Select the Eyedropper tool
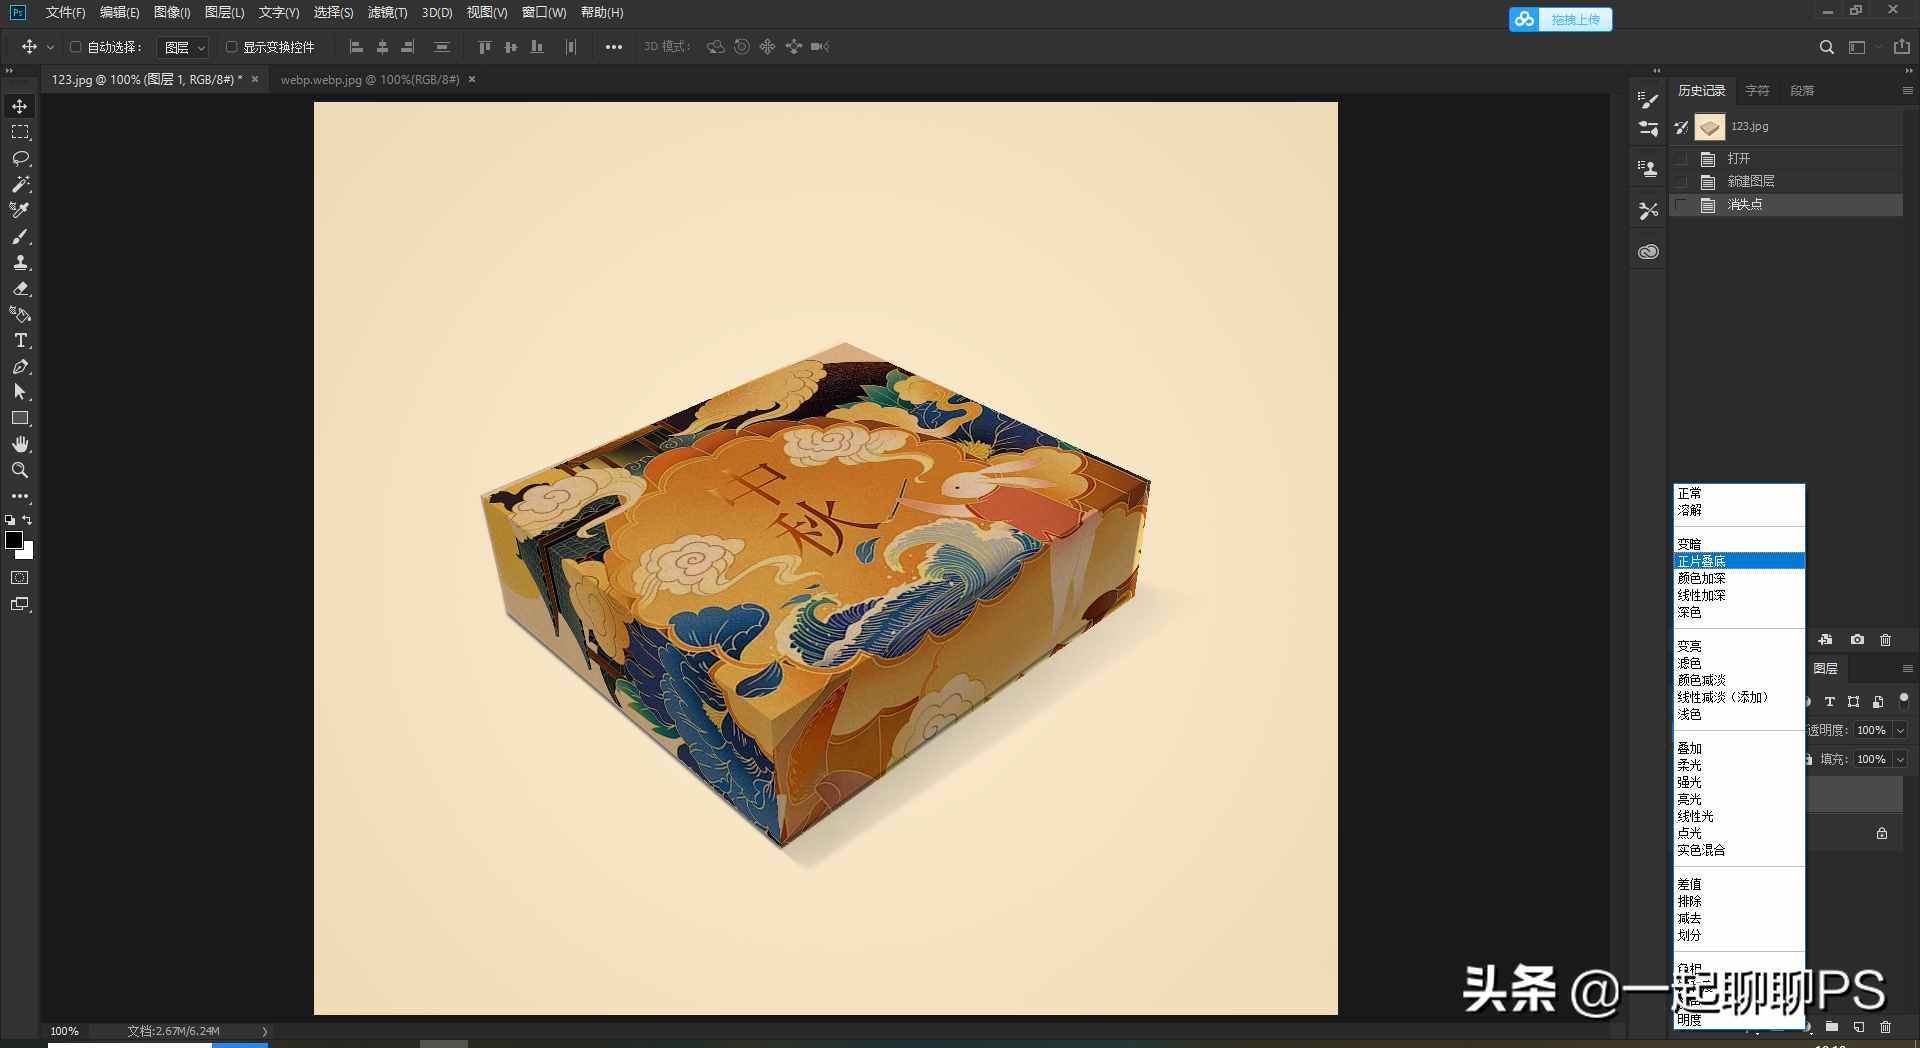The width and height of the screenshot is (1920, 1048). pos(20,210)
